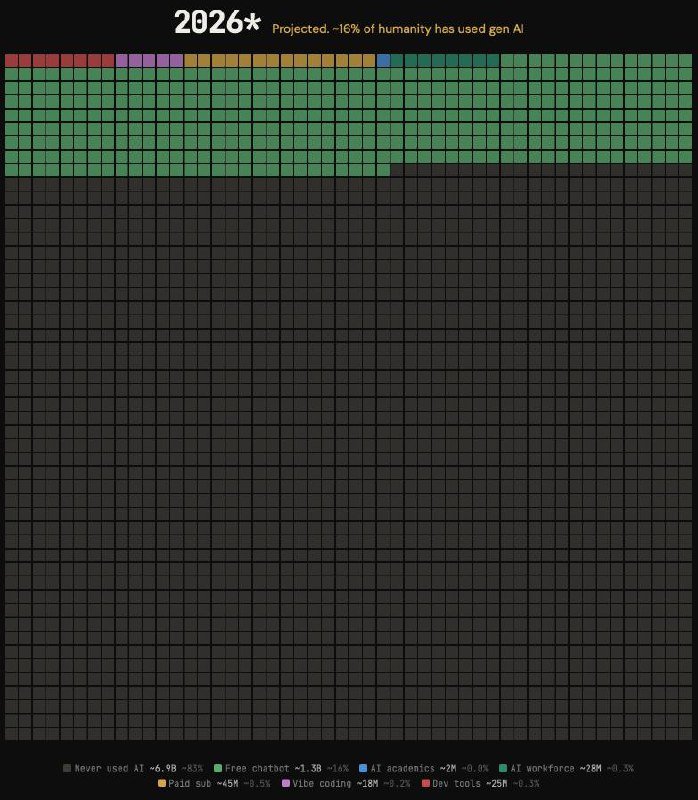Screen dimensions: 698x800
Task: Click the ~28M value for AI workforce
Action: pyautogui.click(x=590, y=768)
